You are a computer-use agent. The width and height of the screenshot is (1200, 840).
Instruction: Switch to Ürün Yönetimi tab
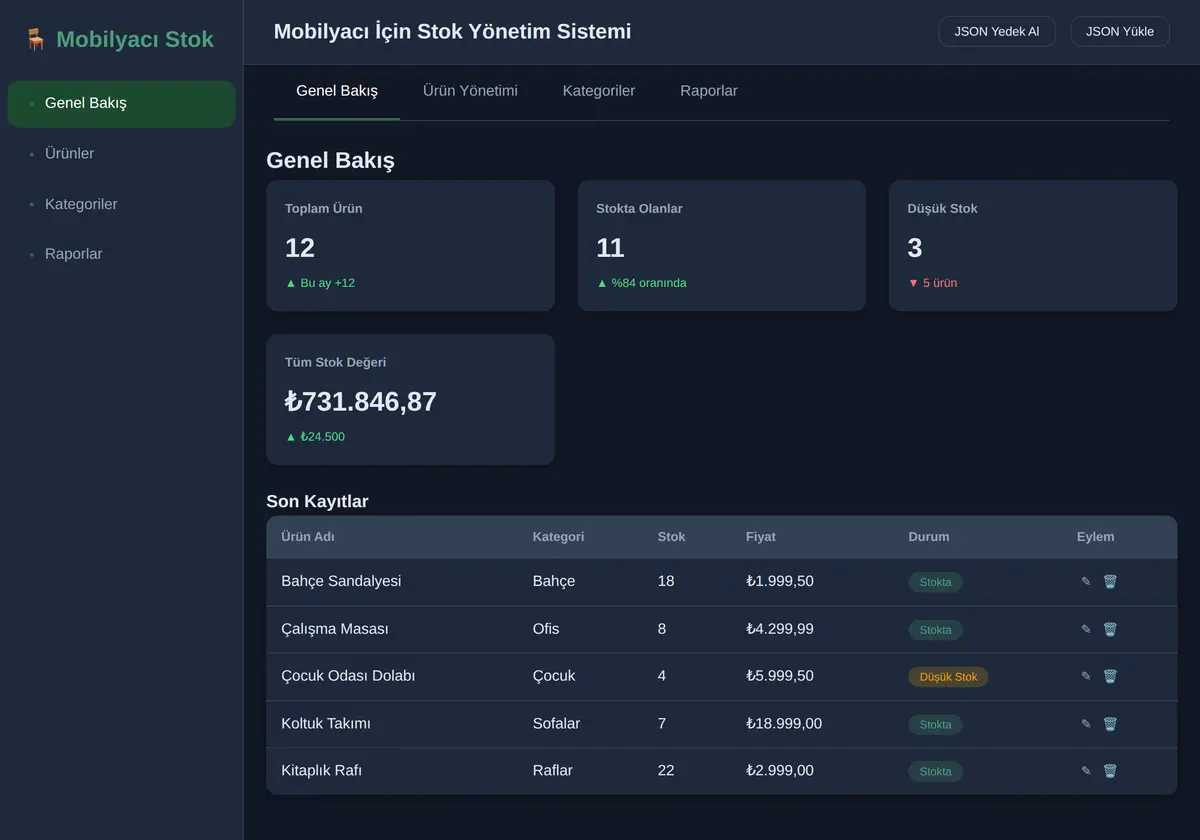[x=470, y=91]
